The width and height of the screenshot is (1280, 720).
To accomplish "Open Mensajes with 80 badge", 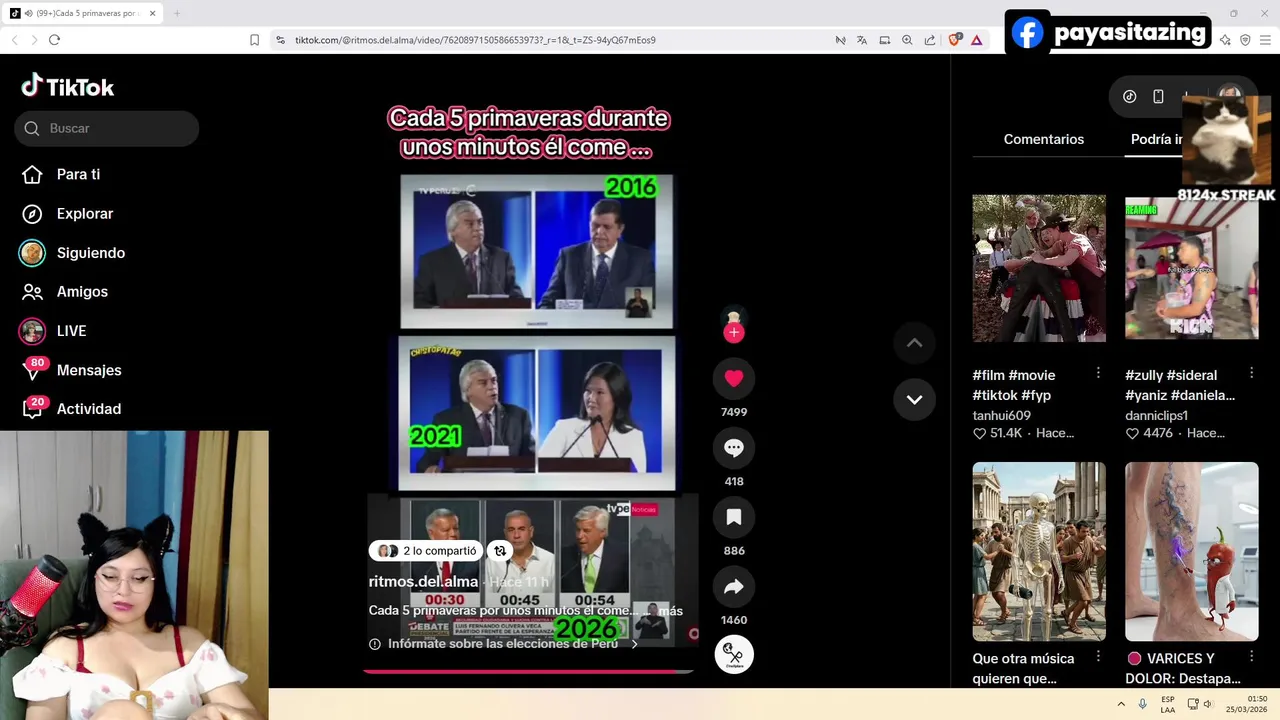I will (x=89, y=370).
